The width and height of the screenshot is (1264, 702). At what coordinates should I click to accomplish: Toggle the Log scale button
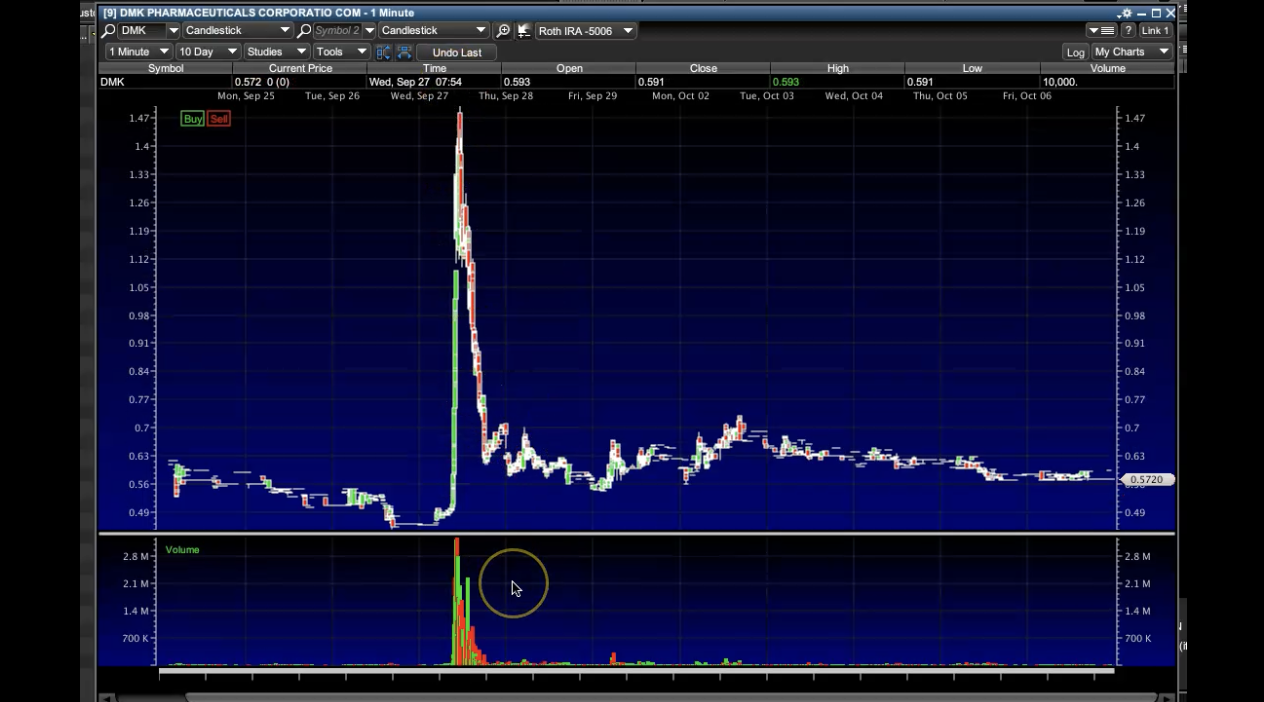pyautogui.click(x=1075, y=52)
